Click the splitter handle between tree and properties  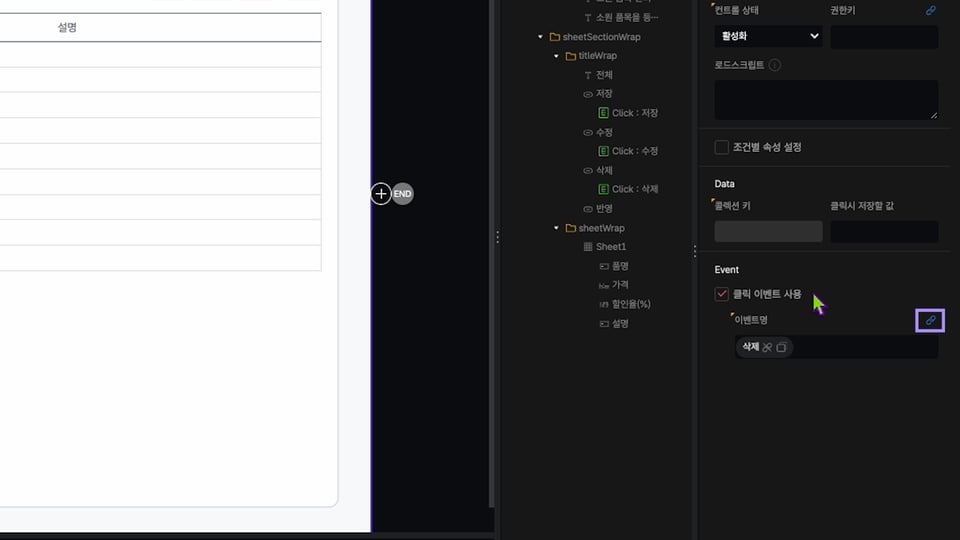pos(695,251)
